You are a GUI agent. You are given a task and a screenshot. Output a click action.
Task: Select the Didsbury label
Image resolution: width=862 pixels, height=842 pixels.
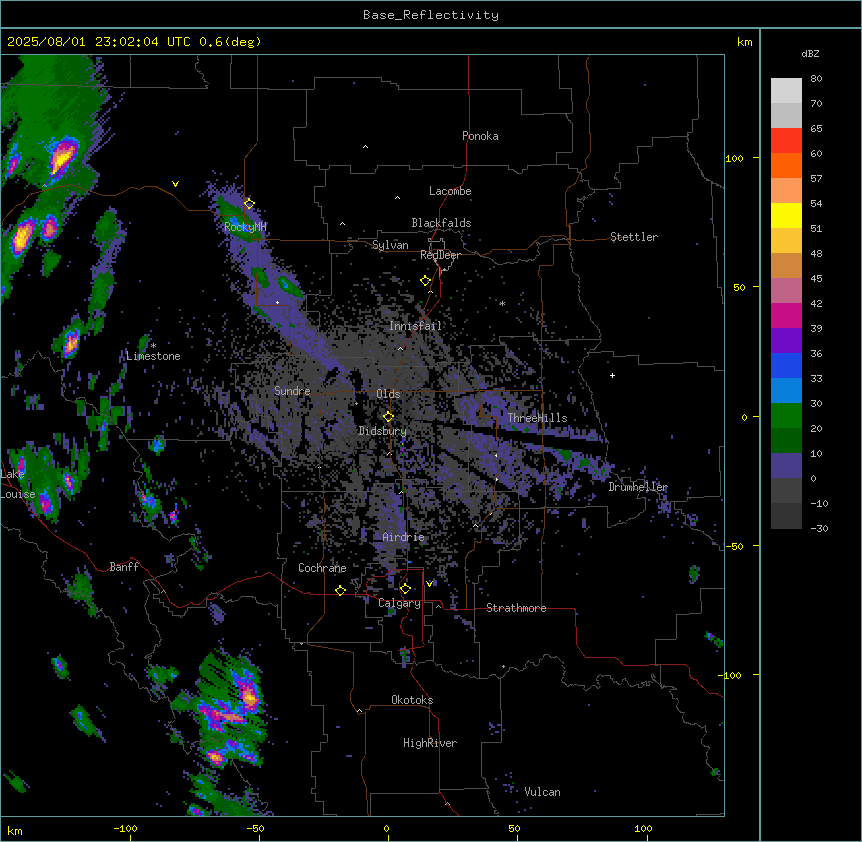(x=383, y=431)
